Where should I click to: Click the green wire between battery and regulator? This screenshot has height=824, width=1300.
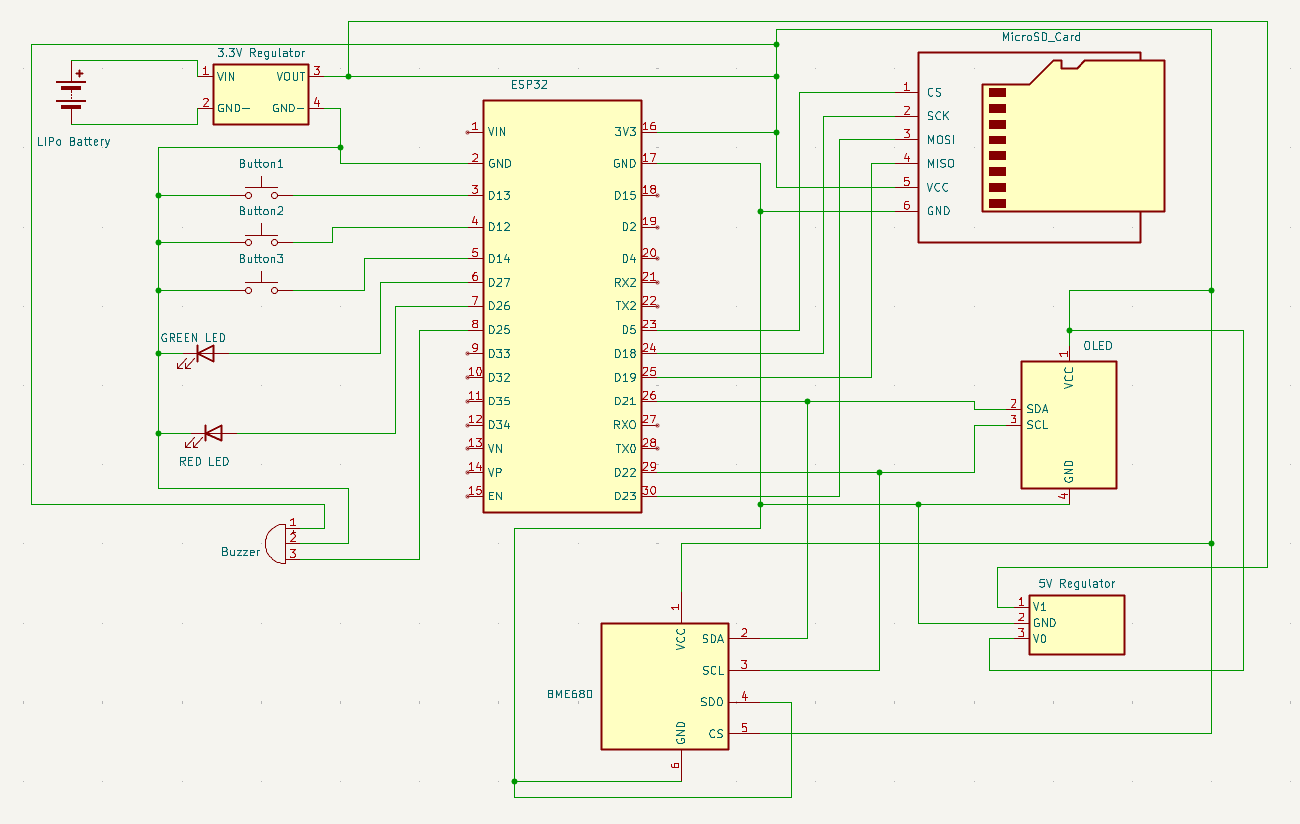click(140, 60)
